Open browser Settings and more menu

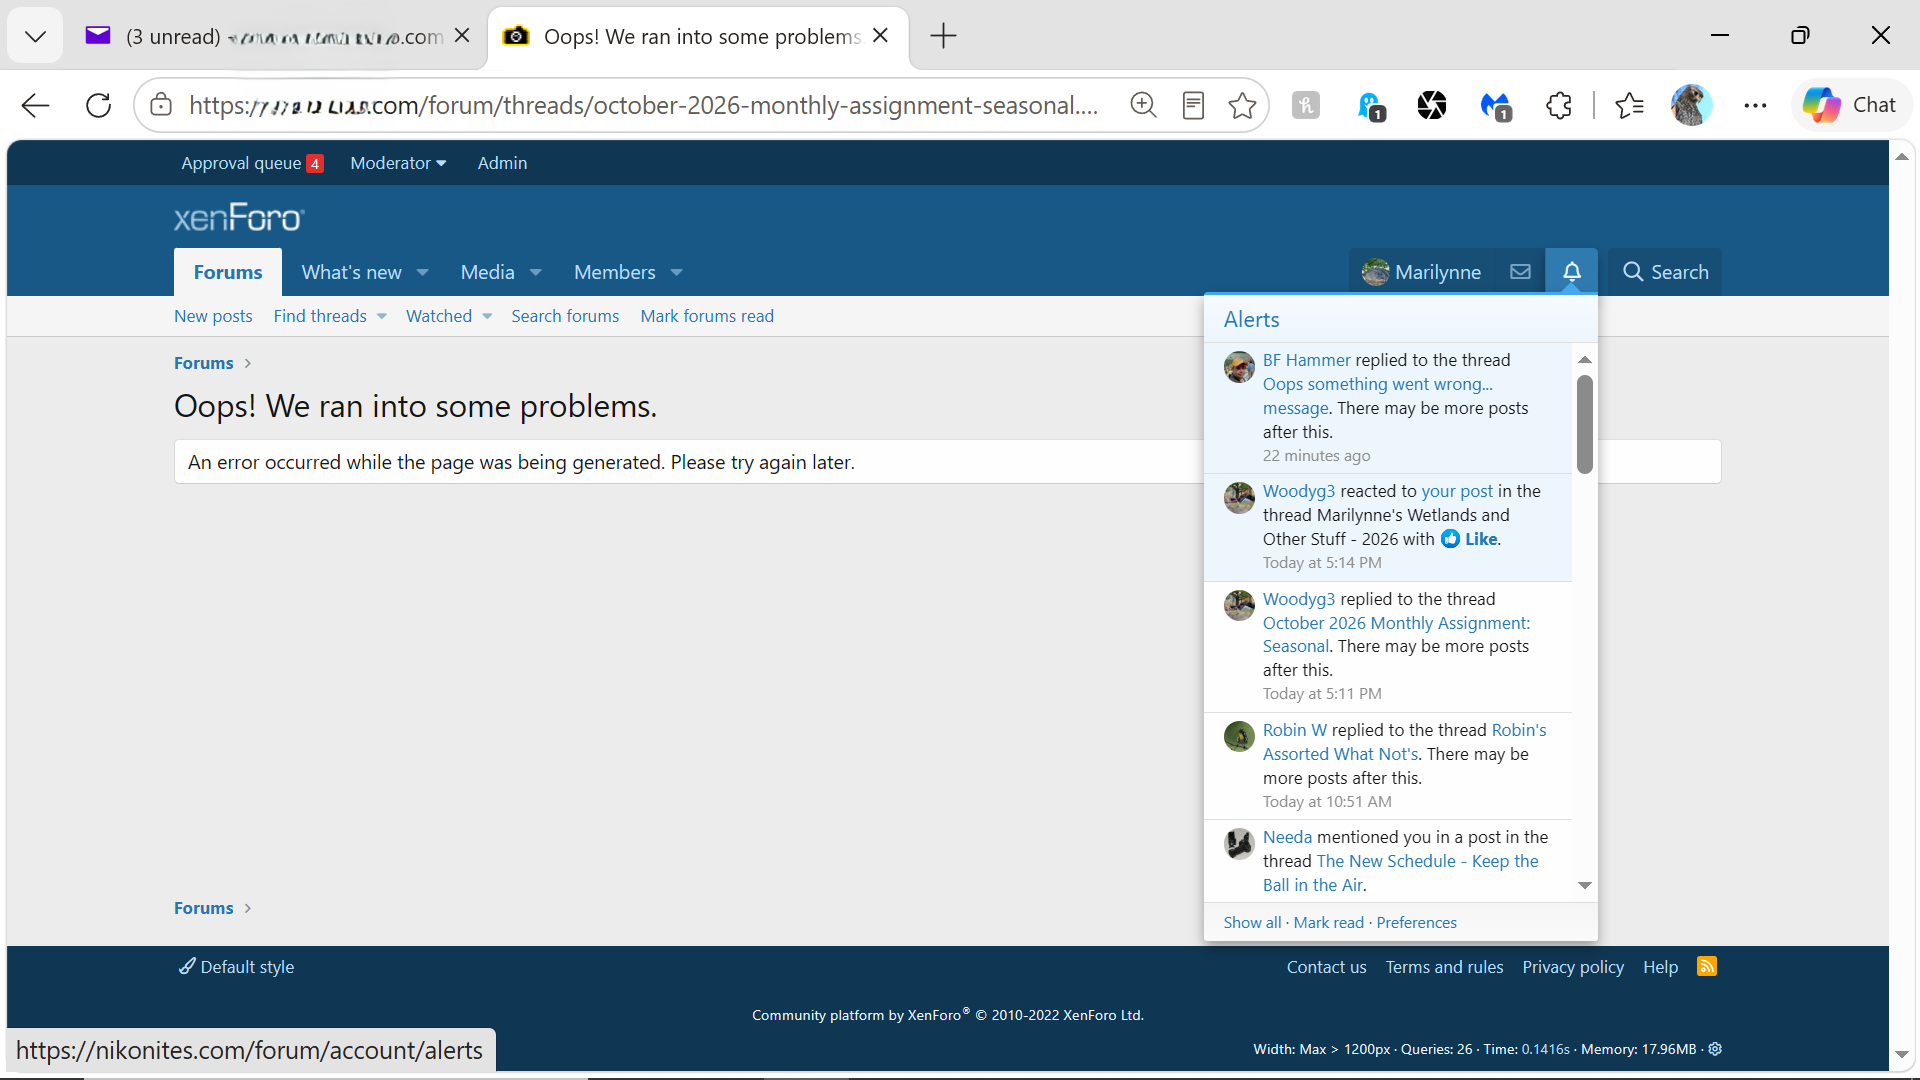(1755, 105)
